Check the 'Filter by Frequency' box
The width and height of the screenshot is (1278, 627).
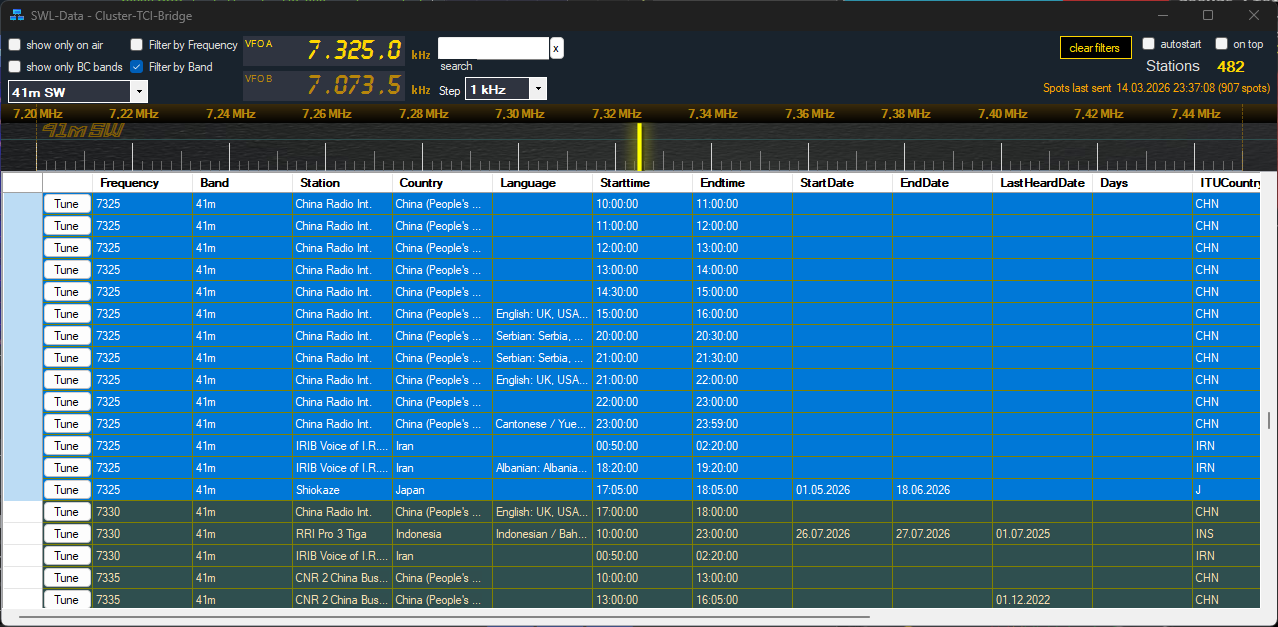click(x=137, y=45)
